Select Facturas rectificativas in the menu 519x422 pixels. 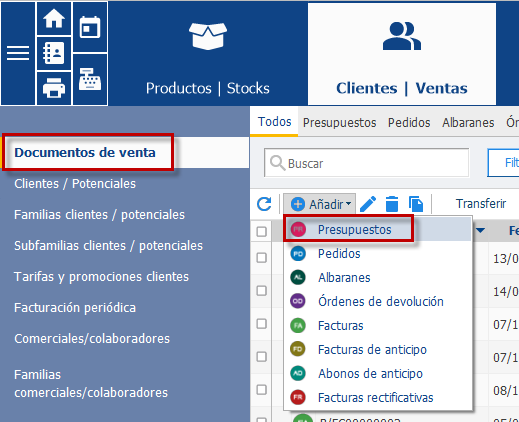click(x=377, y=398)
